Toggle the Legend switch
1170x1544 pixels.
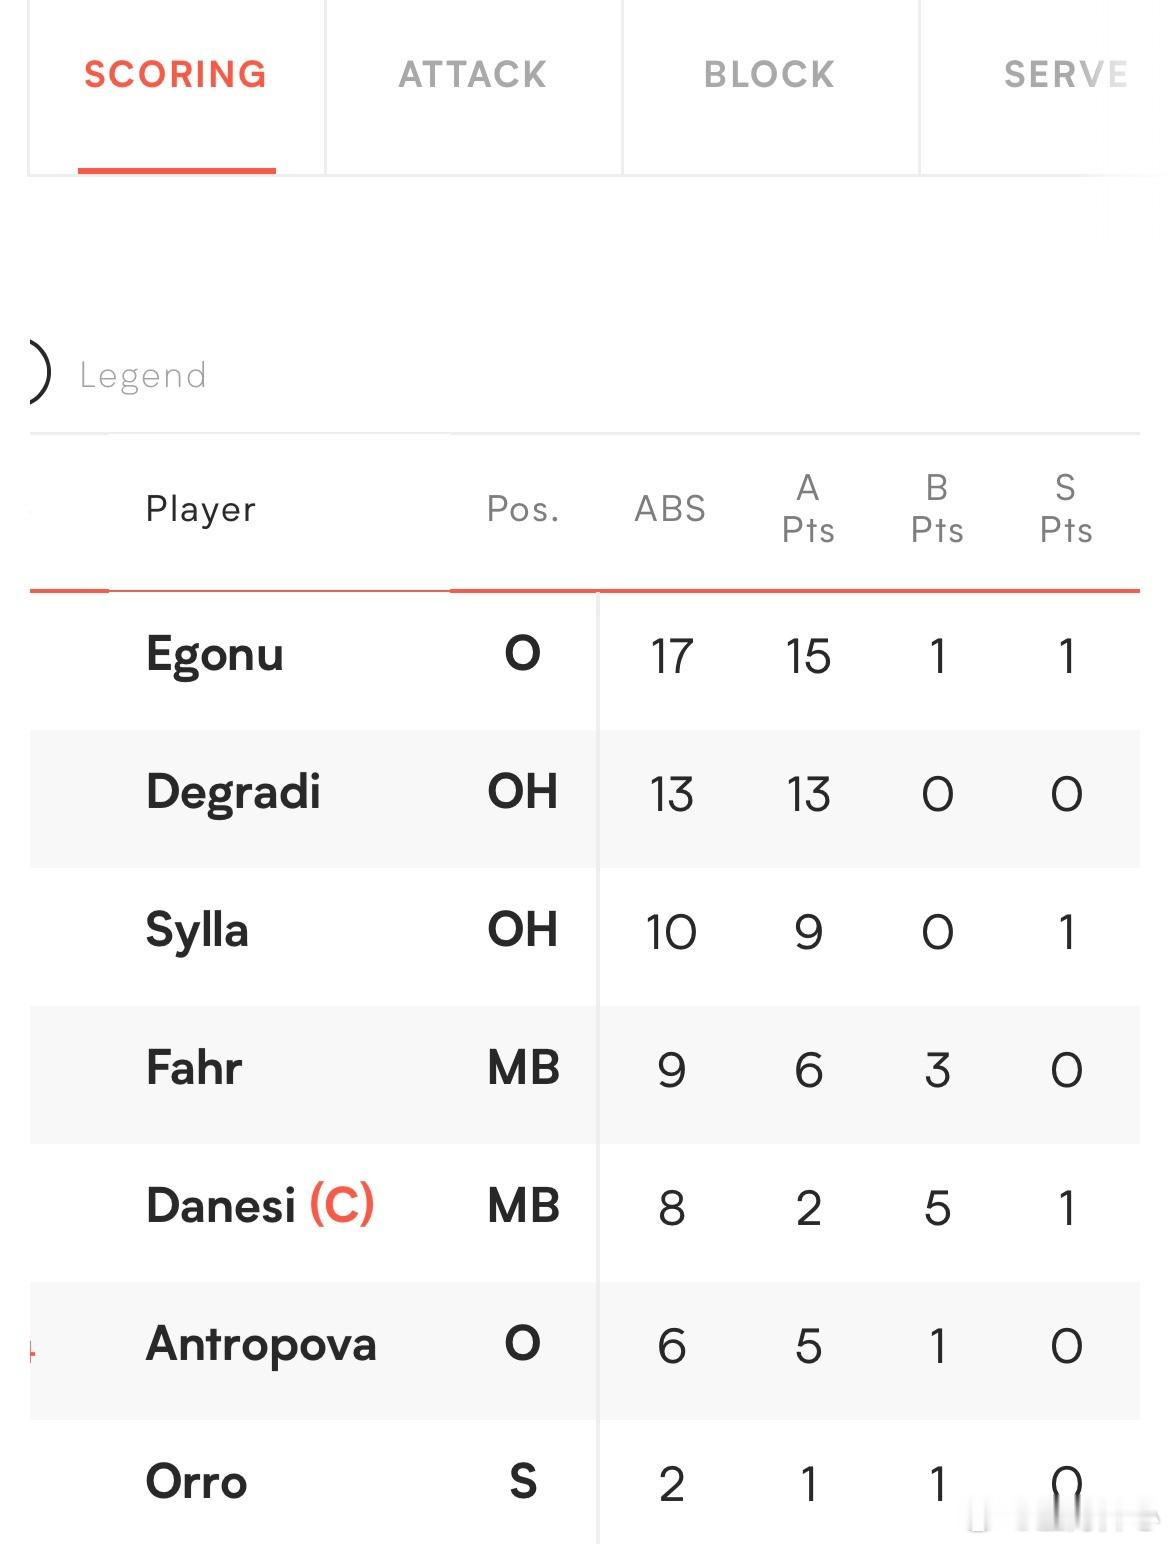click(x=38, y=373)
